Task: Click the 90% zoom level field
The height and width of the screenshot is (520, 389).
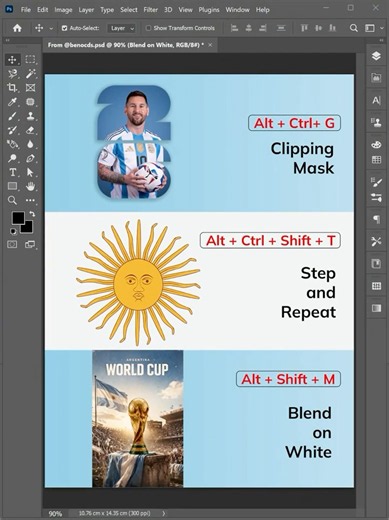Action: click(55, 514)
